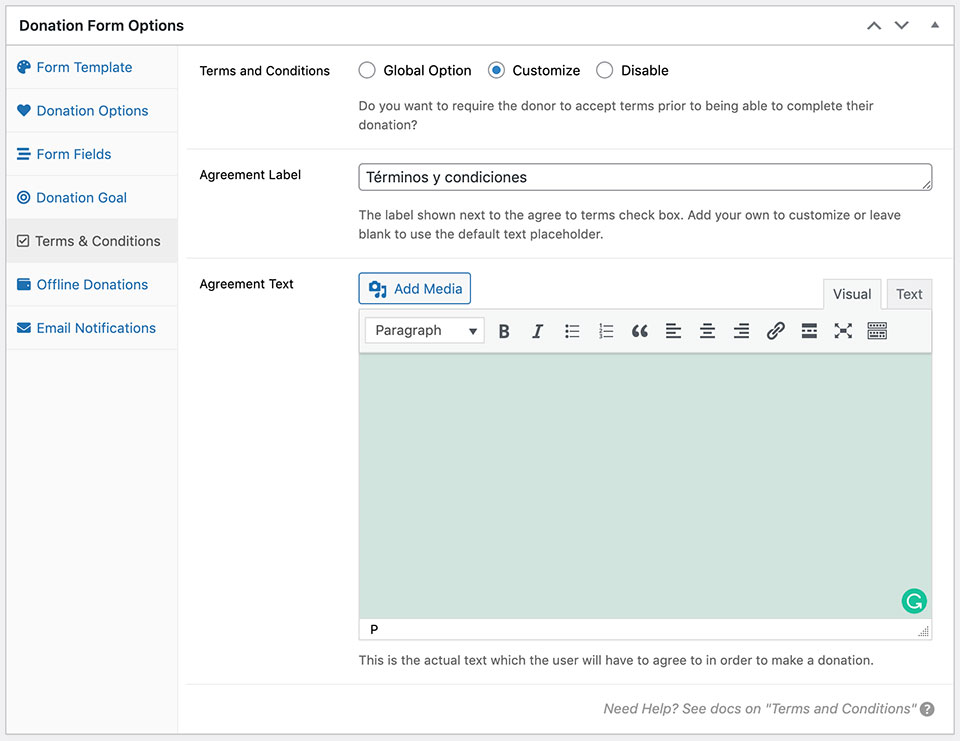Insert a numbered list
Image resolution: width=960 pixels, height=741 pixels.
[x=606, y=331]
